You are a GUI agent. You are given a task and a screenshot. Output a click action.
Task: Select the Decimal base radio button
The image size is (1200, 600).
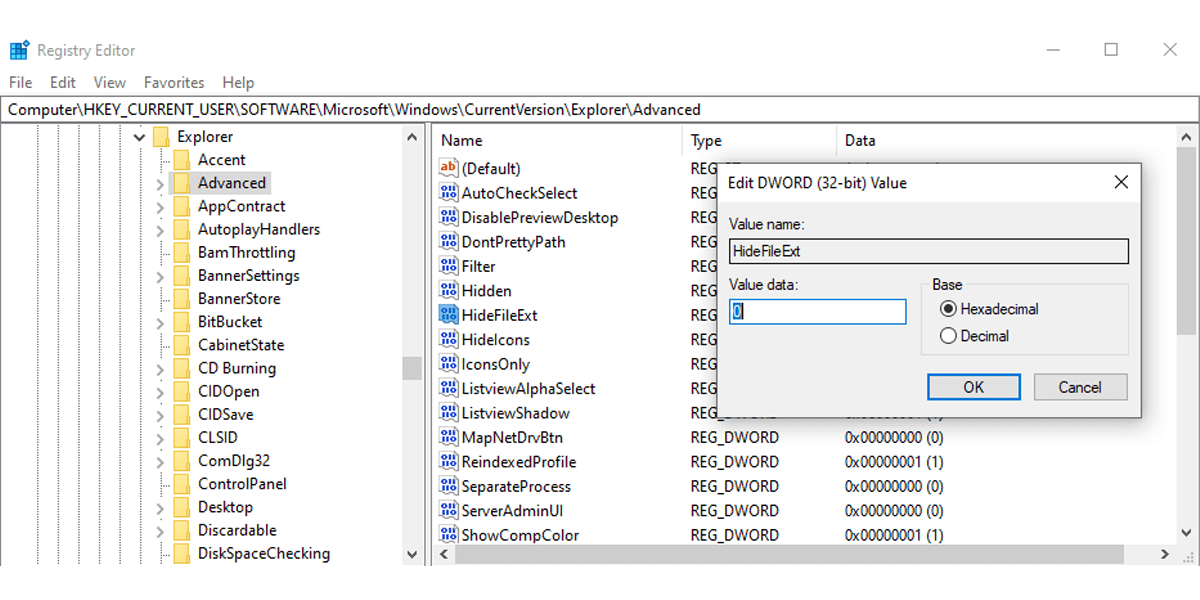[948, 335]
